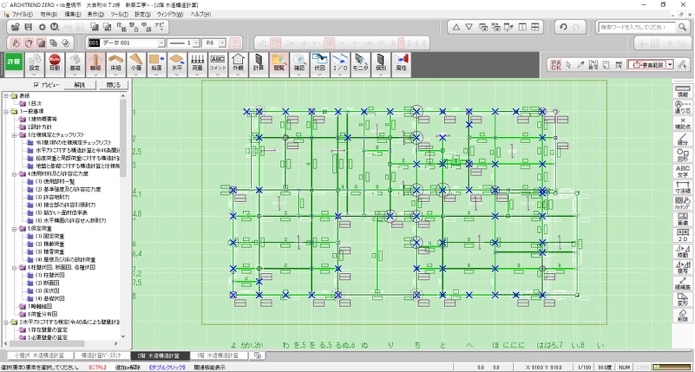Screen dimensions: 695x372
Task: Click the search magnifier icon
Action: point(682,27)
